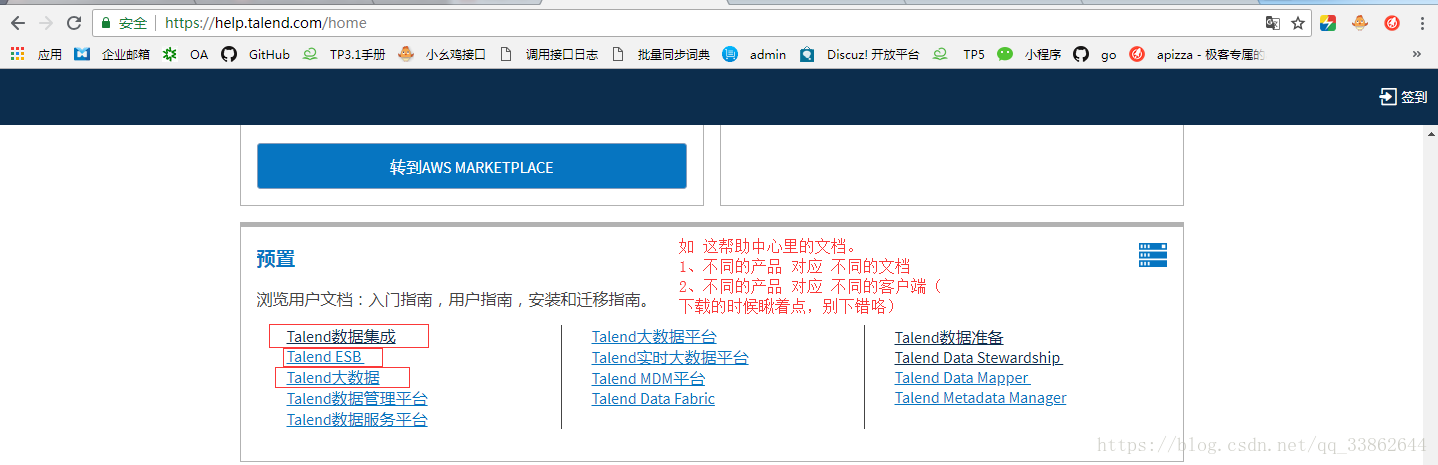1438x465 pixels.
Task: Click the 预置 heading
Action: 275,259
